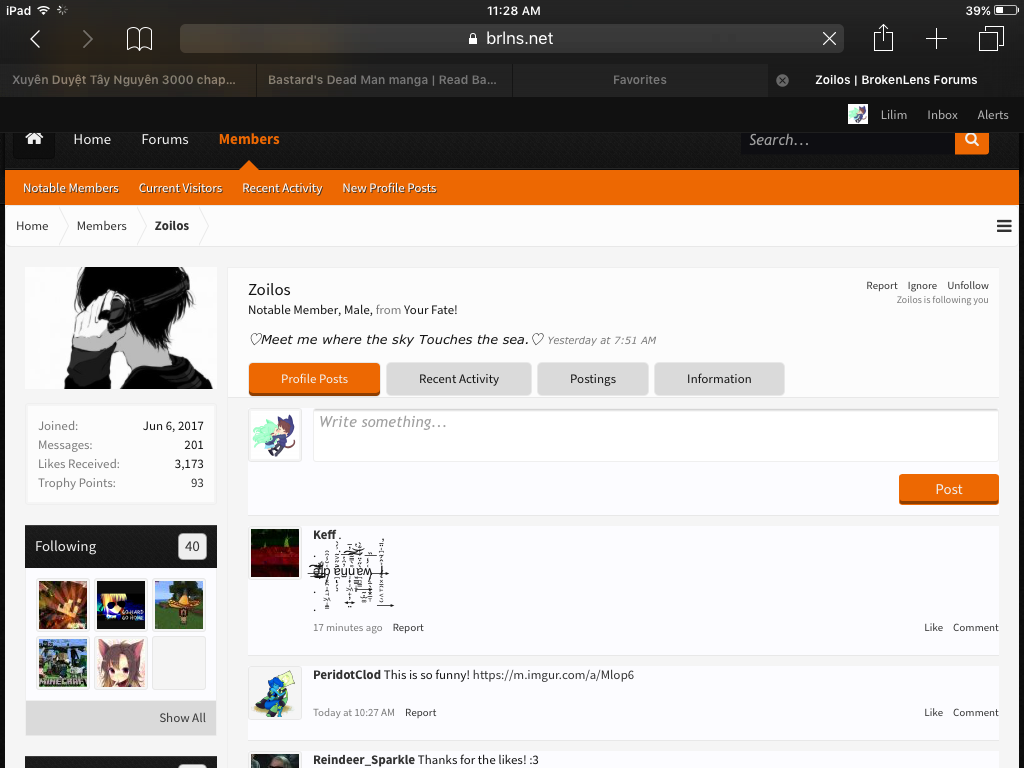Open the imgur link in PeridotClod's post
Screen dimensions: 1024x768
point(553,675)
